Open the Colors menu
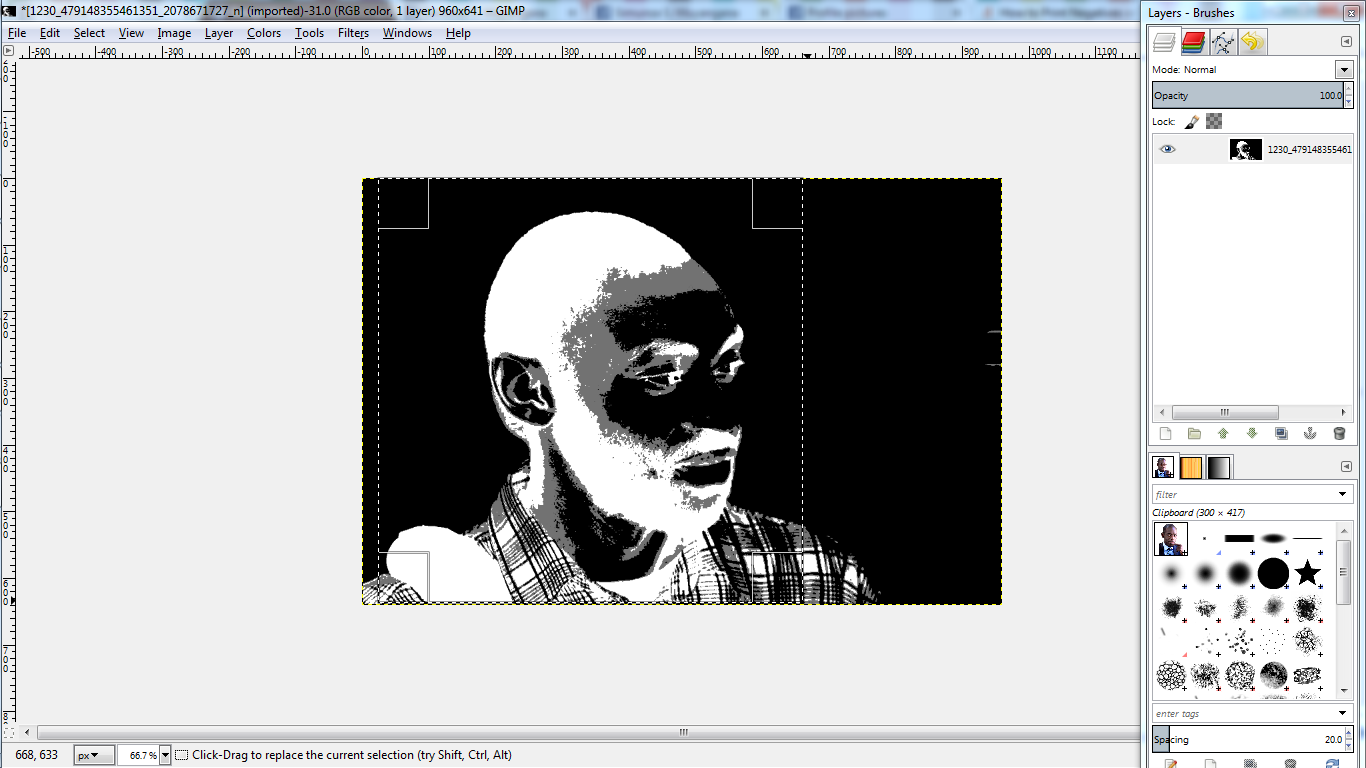1366x768 pixels. [264, 33]
